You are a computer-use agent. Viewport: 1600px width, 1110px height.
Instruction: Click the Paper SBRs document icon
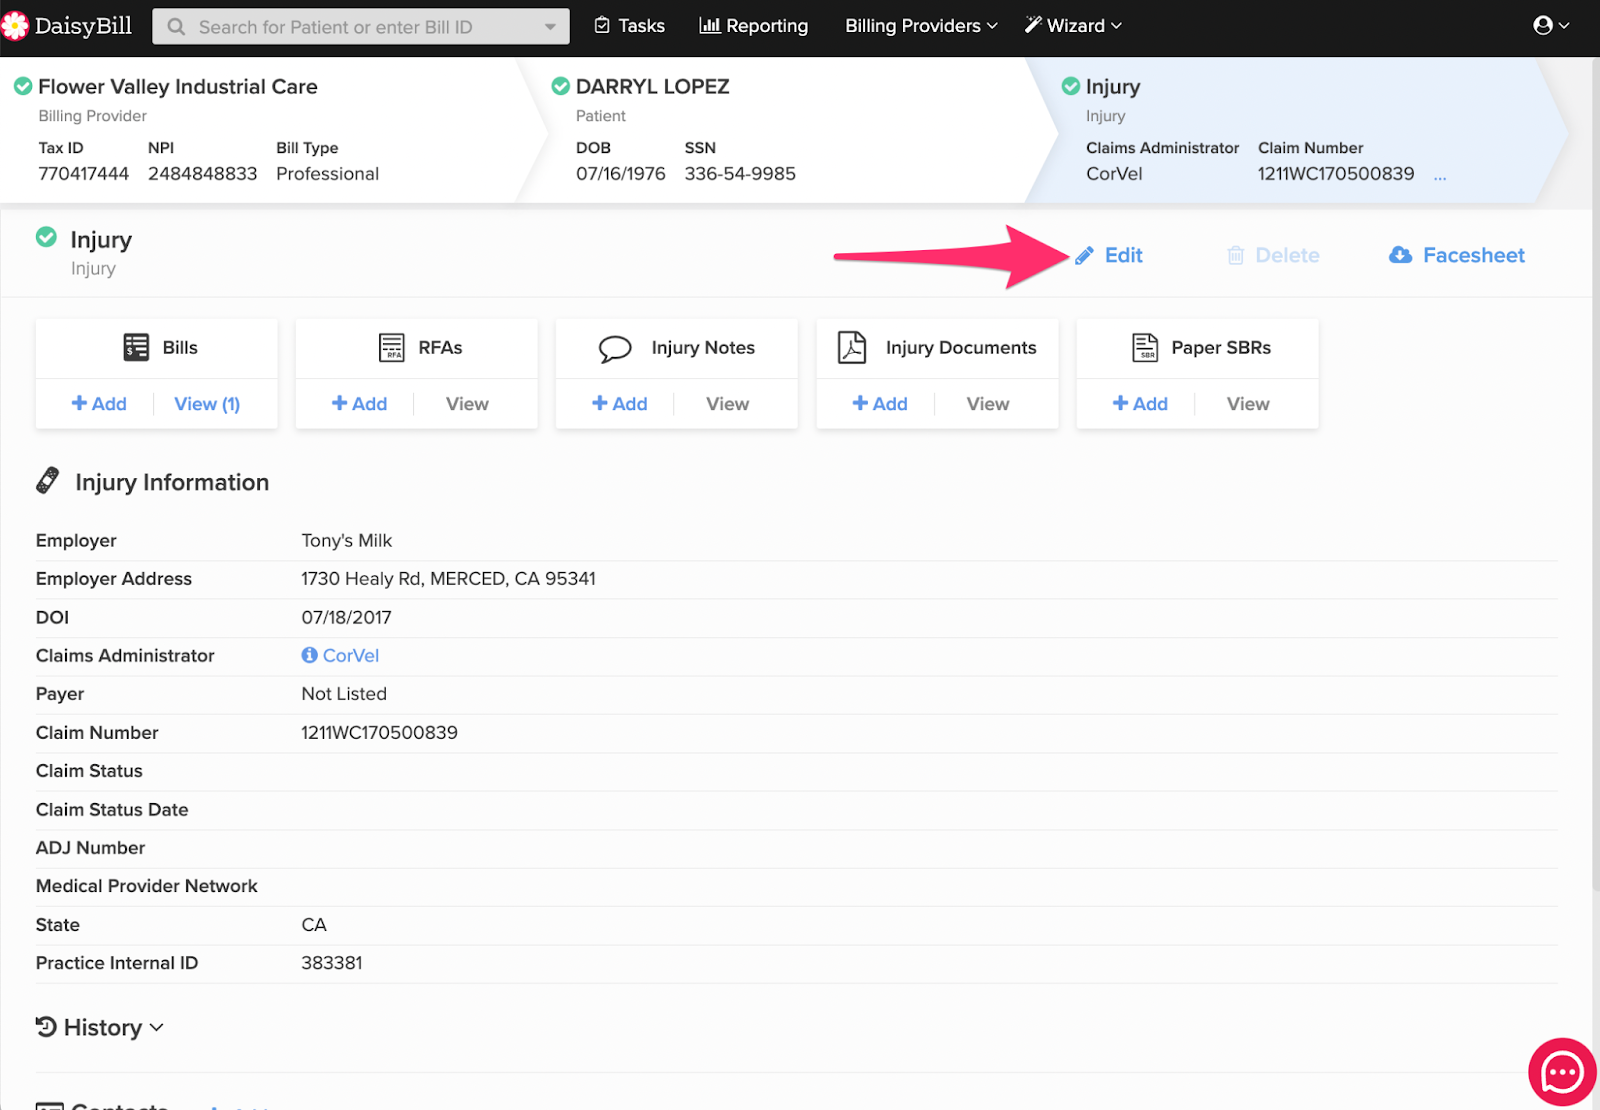[x=1145, y=348]
